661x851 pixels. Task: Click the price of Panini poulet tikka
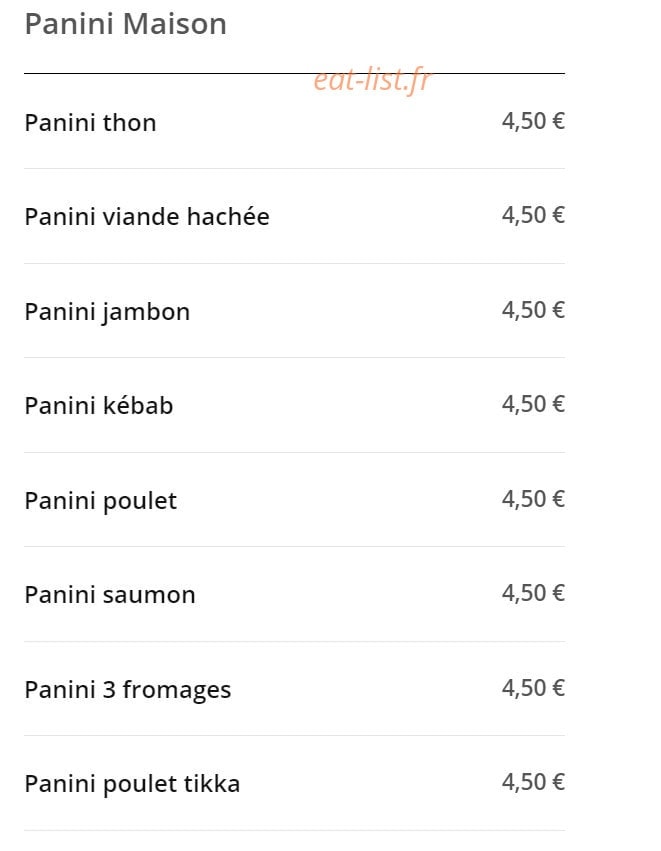point(533,782)
